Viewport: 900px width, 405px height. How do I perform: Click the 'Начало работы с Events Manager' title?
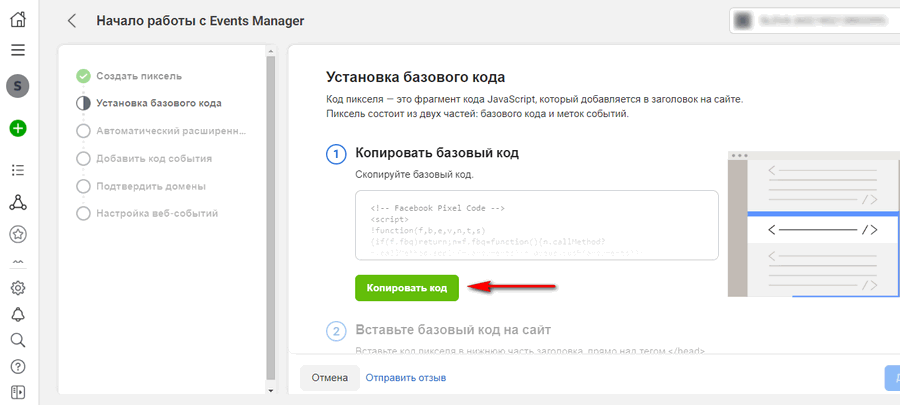click(x=200, y=21)
